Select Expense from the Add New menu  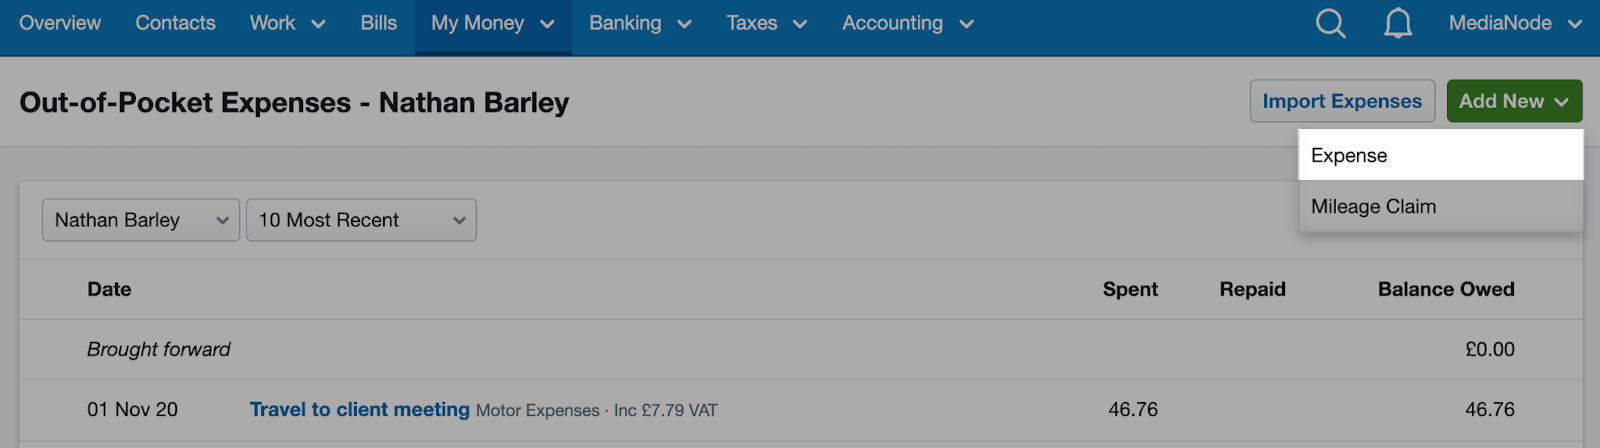1440,155
